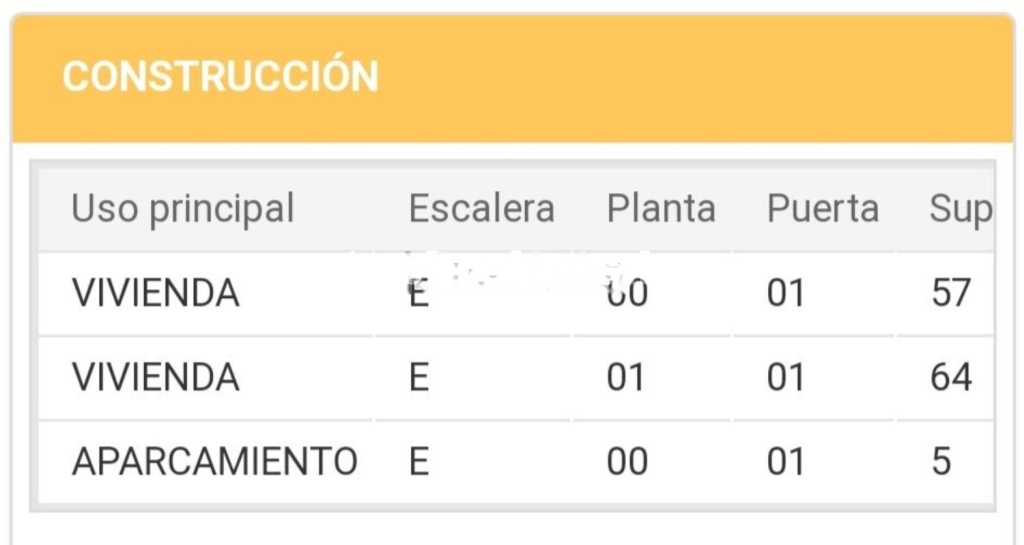1024x545 pixels.
Task: Click the surface value 64
Action: point(951,377)
